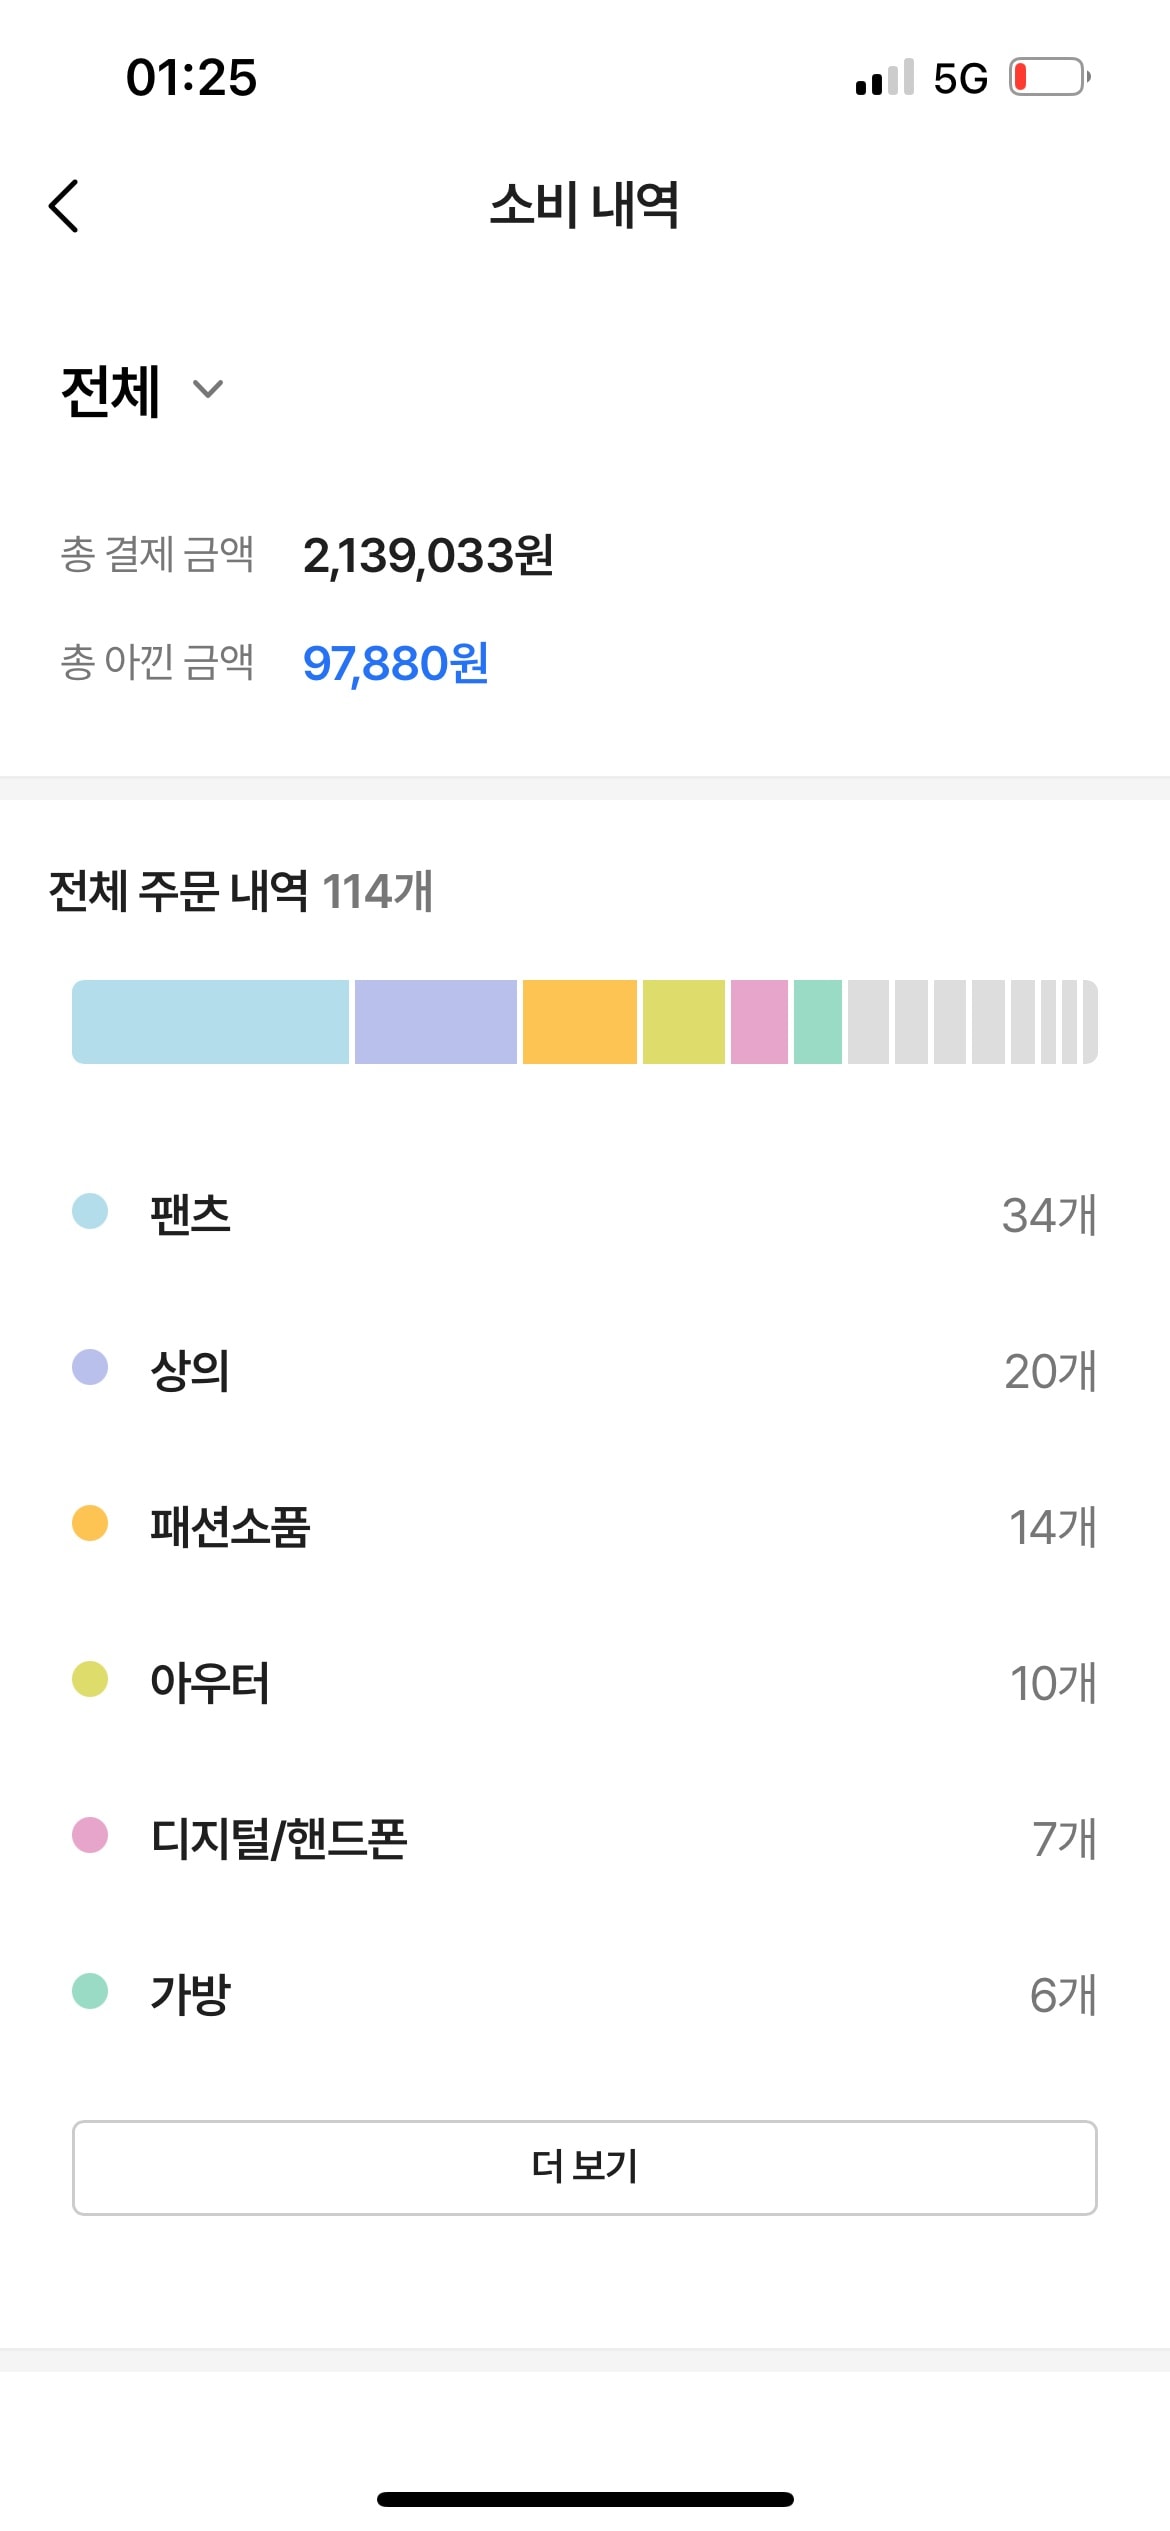Open the 아우터 category row

coord(584,1682)
